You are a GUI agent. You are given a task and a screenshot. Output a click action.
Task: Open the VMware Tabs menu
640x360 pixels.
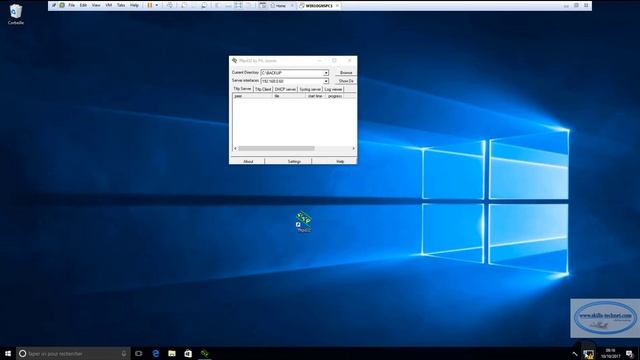(121, 5)
